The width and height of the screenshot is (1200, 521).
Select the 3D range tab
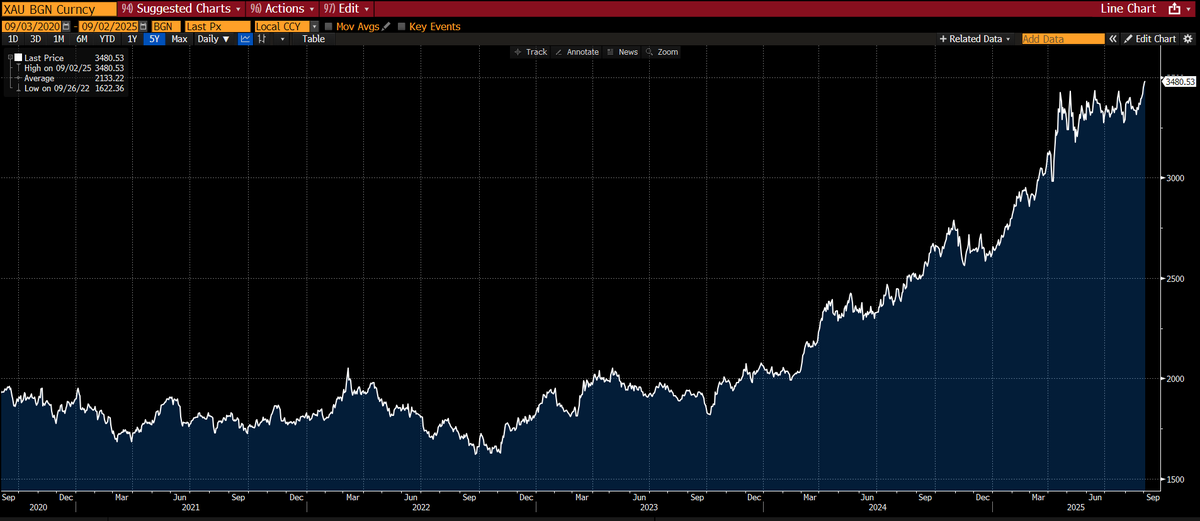click(35, 39)
